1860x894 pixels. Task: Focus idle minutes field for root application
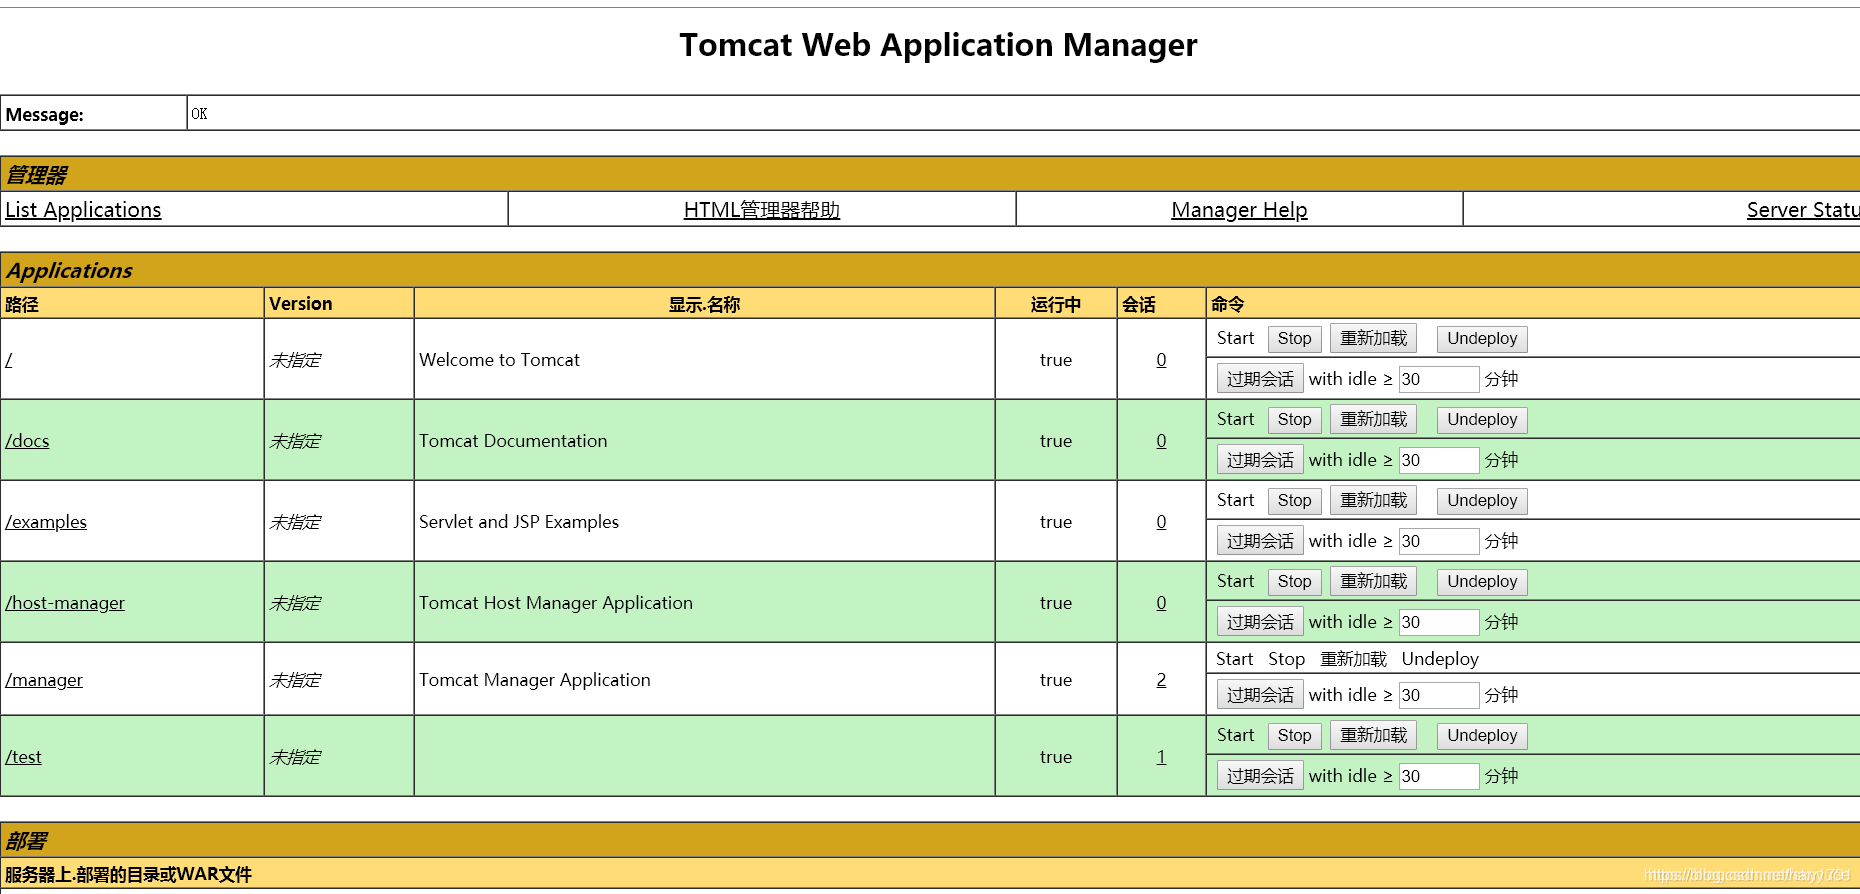1438,379
